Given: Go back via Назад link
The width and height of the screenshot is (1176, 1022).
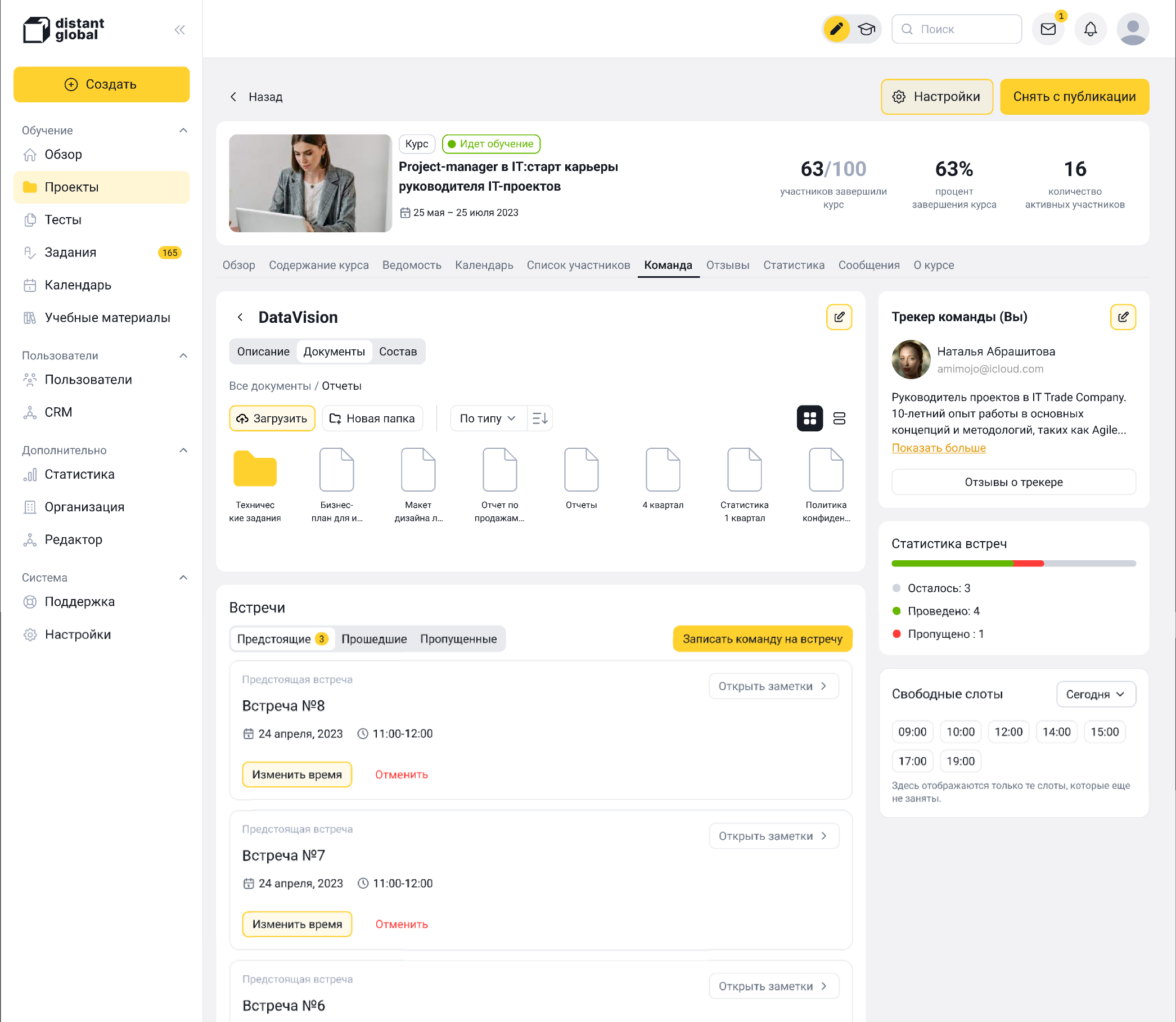Looking at the screenshot, I should point(256,97).
